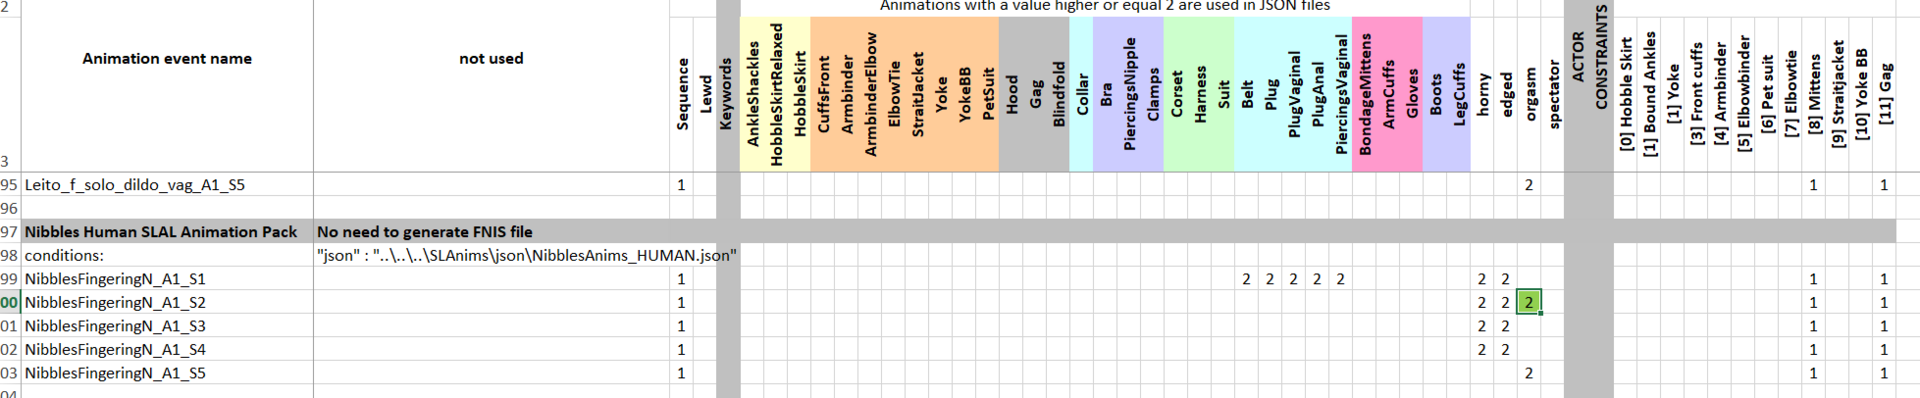The height and width of the screenshot is (398, 1920).
Task: Click the 'Blindfold' header cell
Action: coord(1058,94)
